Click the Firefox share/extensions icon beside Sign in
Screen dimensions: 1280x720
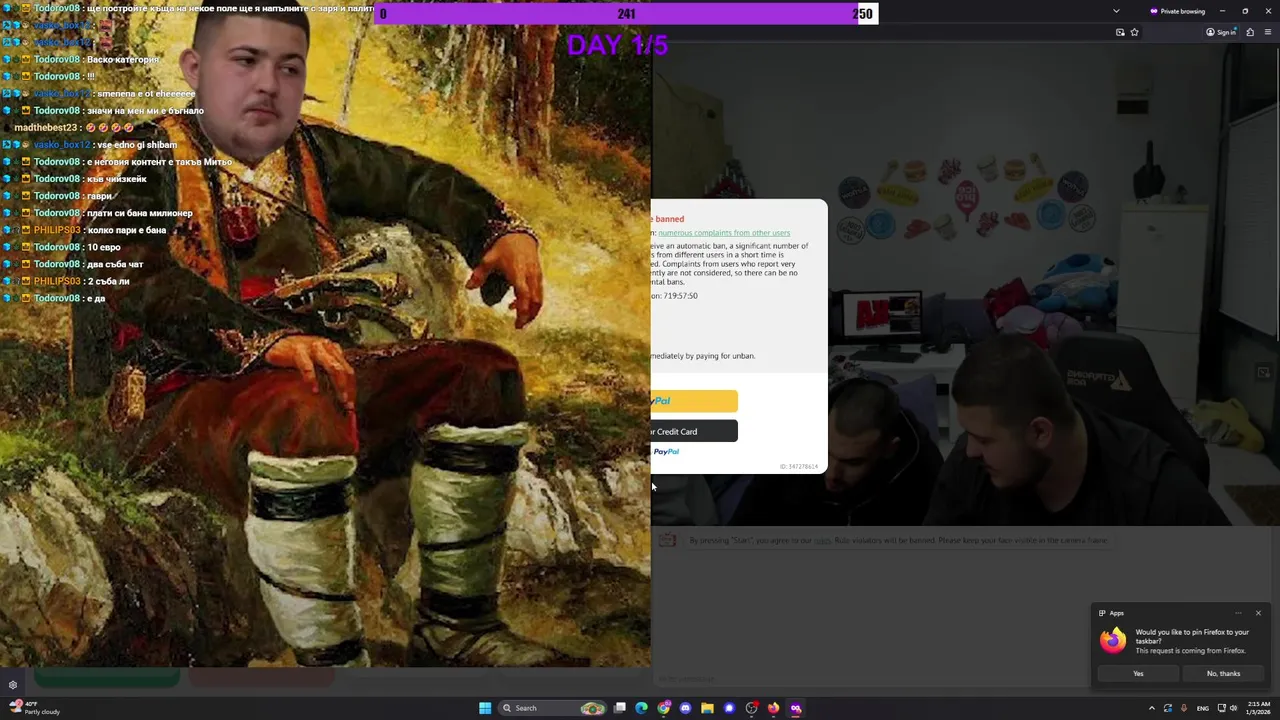tap(1249, 32)
